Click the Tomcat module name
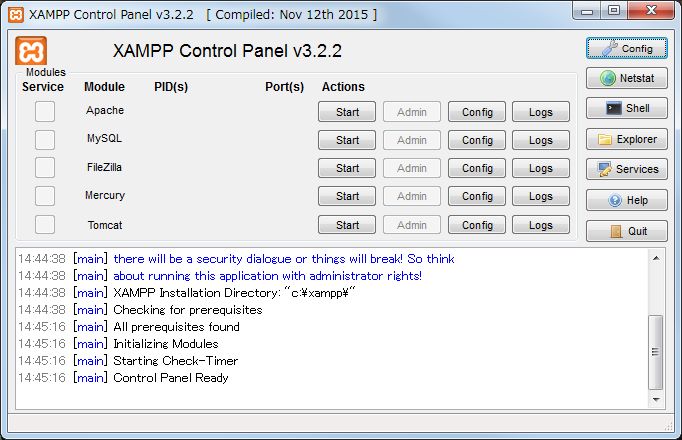 105,225
